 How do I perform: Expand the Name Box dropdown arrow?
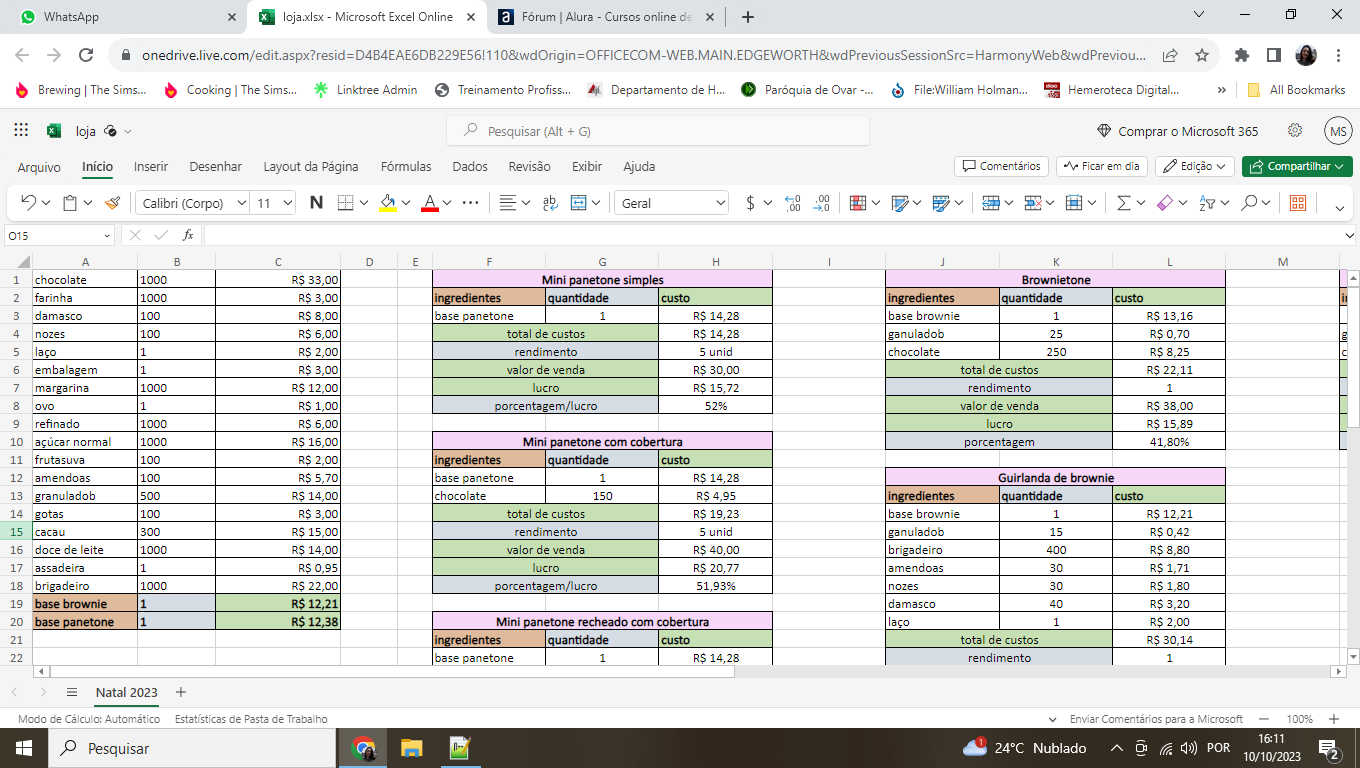click(x=107, y=235)
